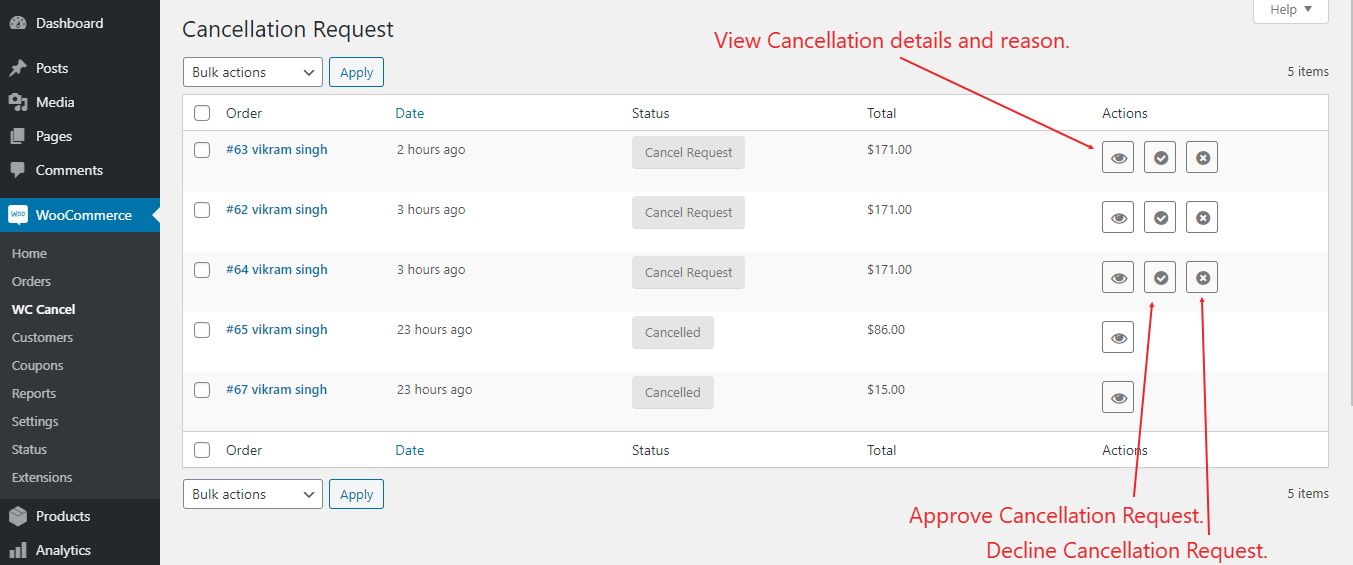The height and width of the screenshot is (565, 1353).
Task: Select the checkbox beside order #65
Action: 202,330
